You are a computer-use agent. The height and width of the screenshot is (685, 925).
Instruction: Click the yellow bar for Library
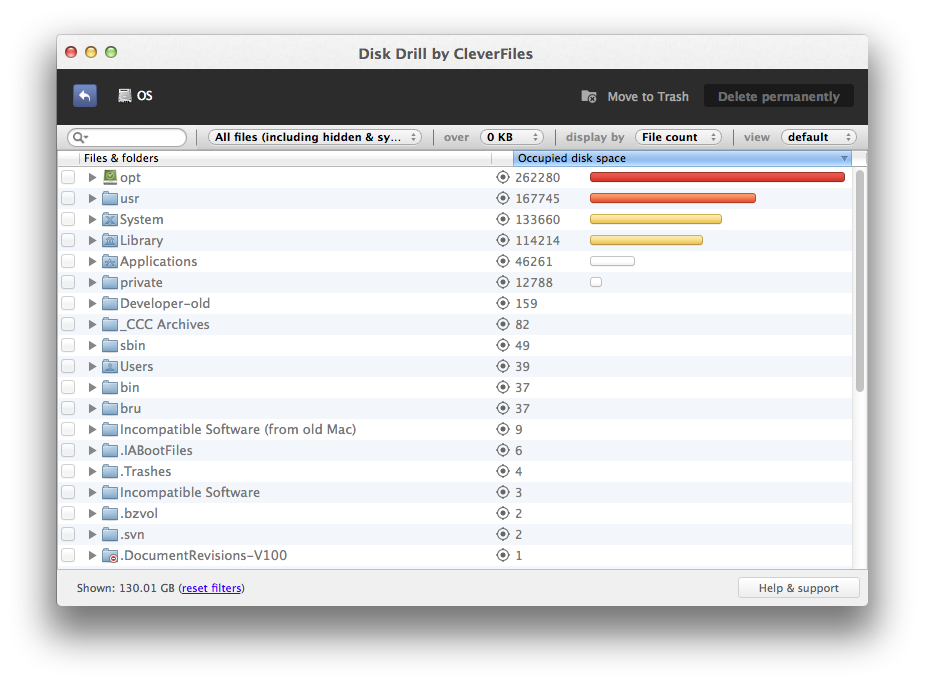click(x=646, y=240)
